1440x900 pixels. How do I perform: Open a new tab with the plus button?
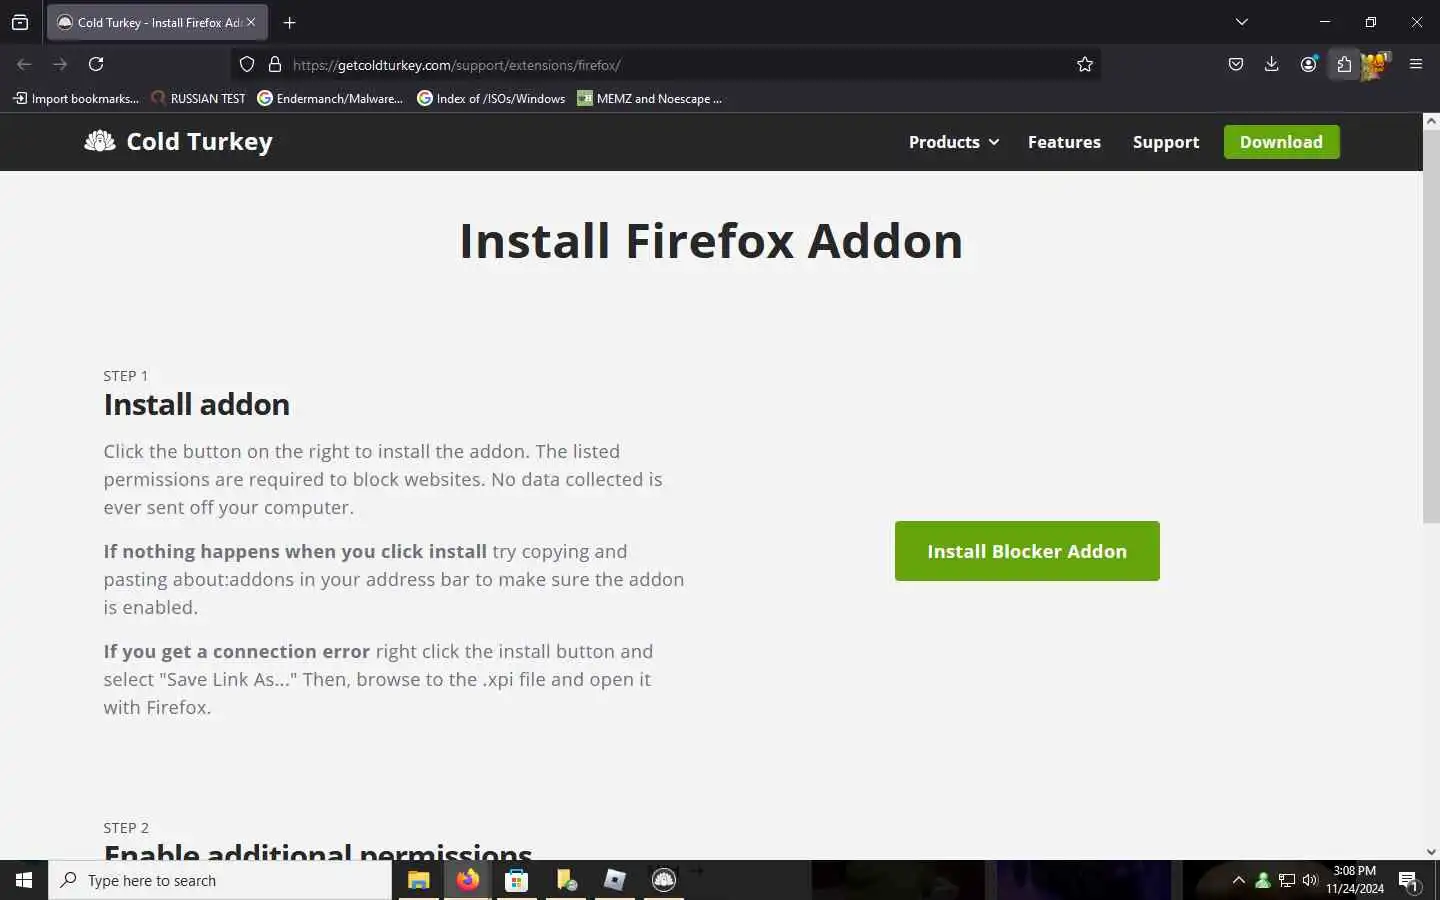tap(289, 22)
